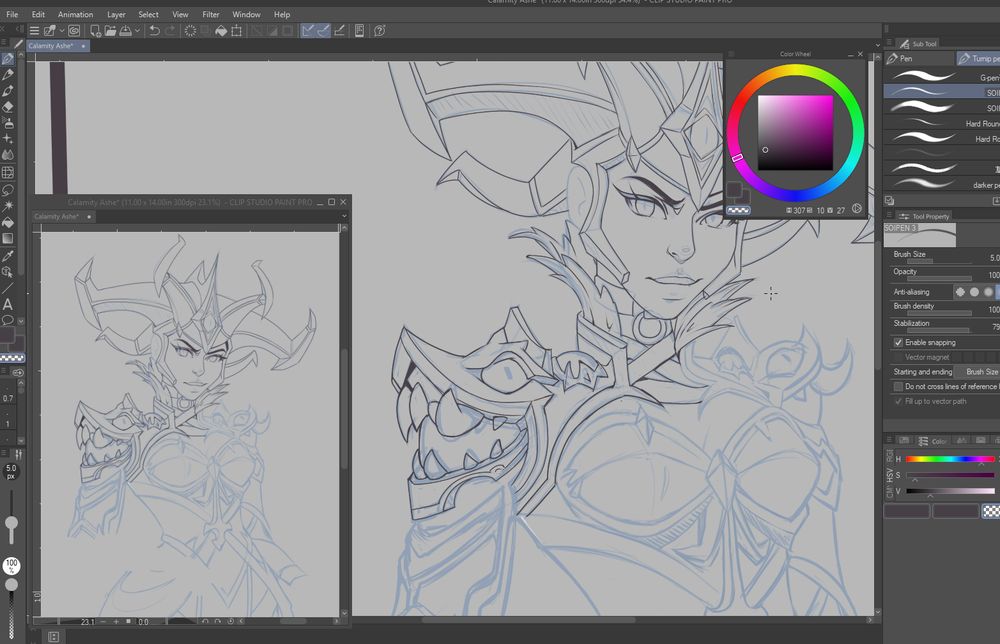Click the Clear selection circle icon
Image resolution: width=1000 pixels, height=644 pixels.
[190, 31]
